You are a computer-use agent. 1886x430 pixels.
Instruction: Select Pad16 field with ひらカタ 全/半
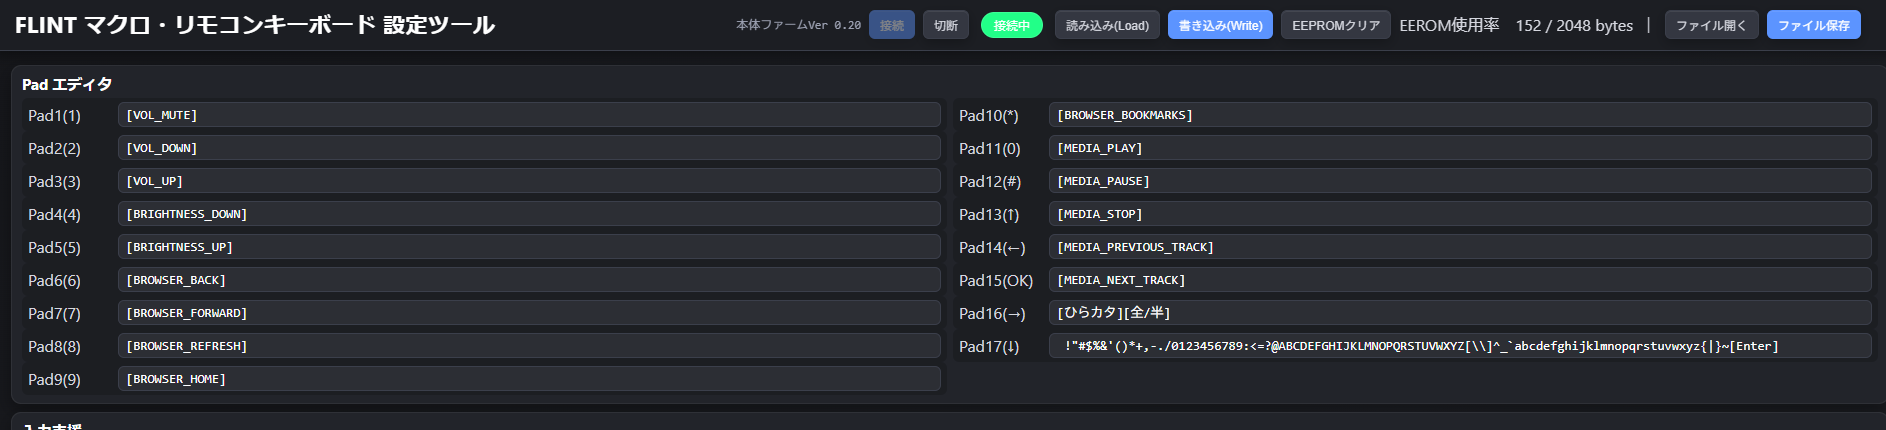pos(1459,313)
